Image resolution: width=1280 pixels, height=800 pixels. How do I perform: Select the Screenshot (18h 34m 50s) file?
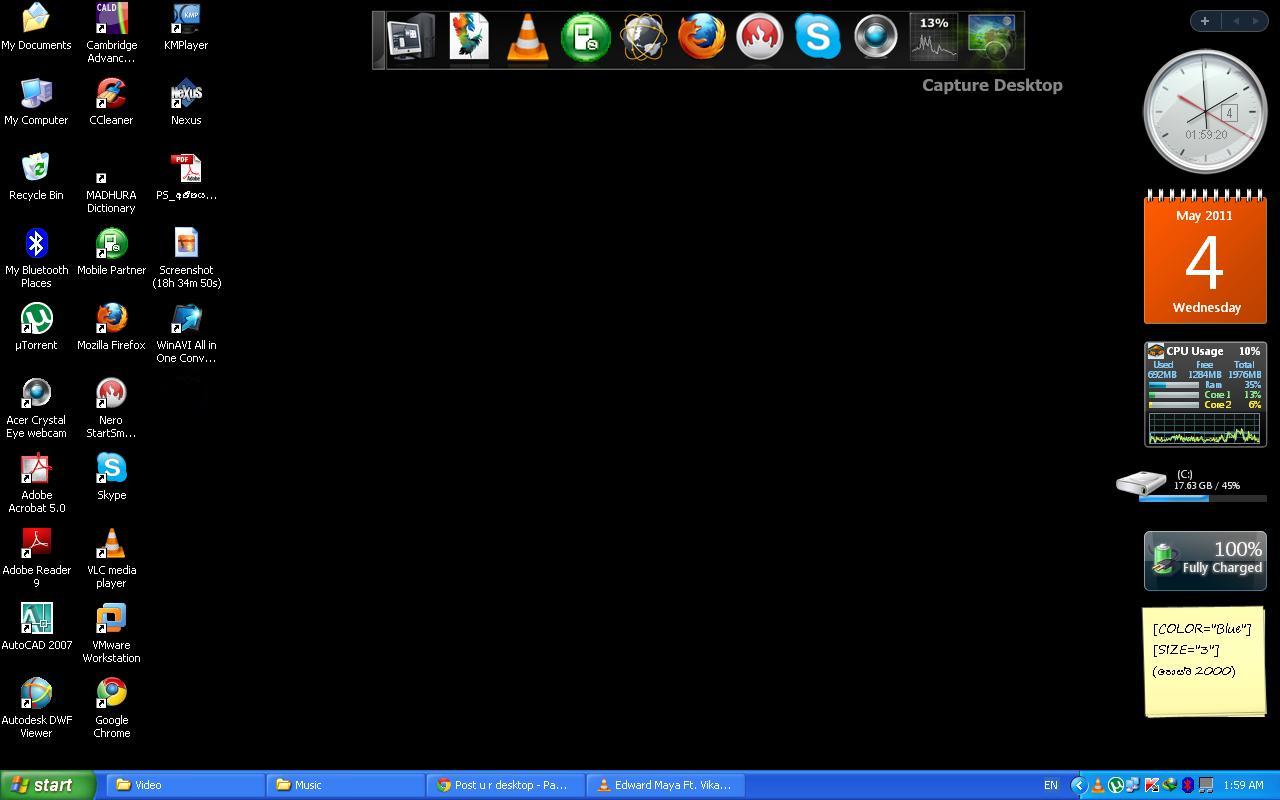[x=186, y=258]
